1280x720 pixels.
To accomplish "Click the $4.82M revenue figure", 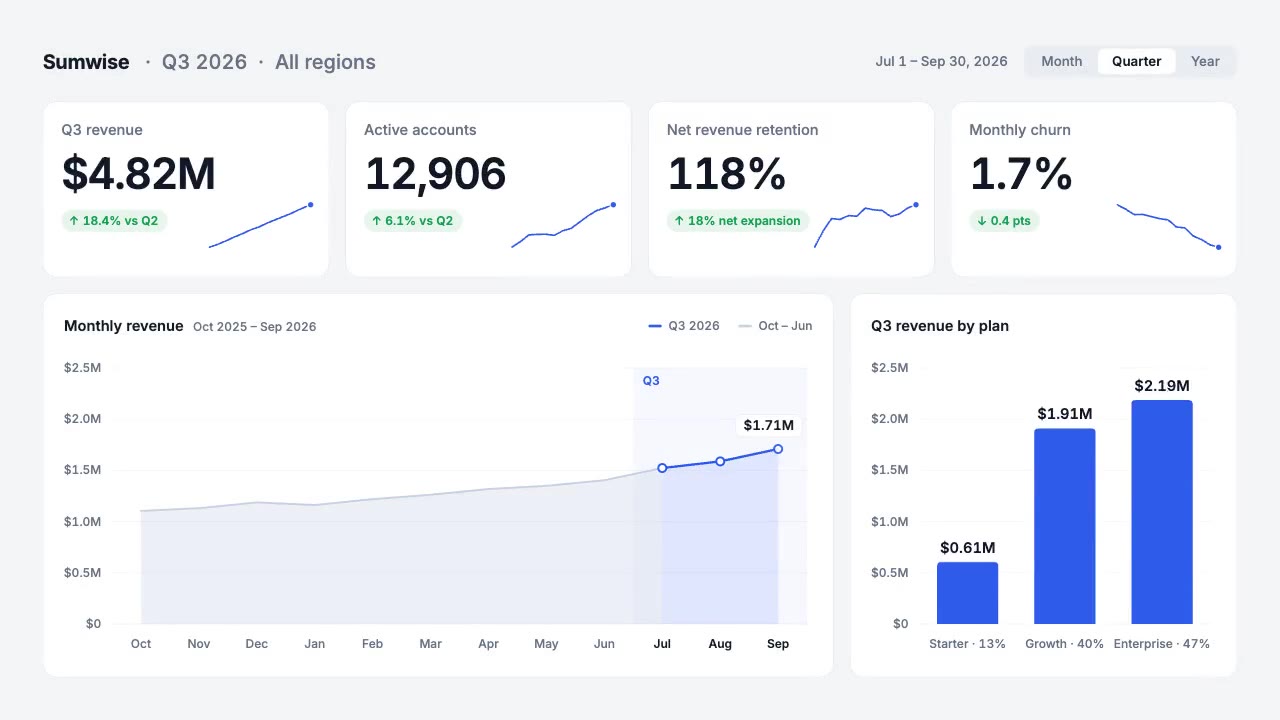I will [139, 174].
